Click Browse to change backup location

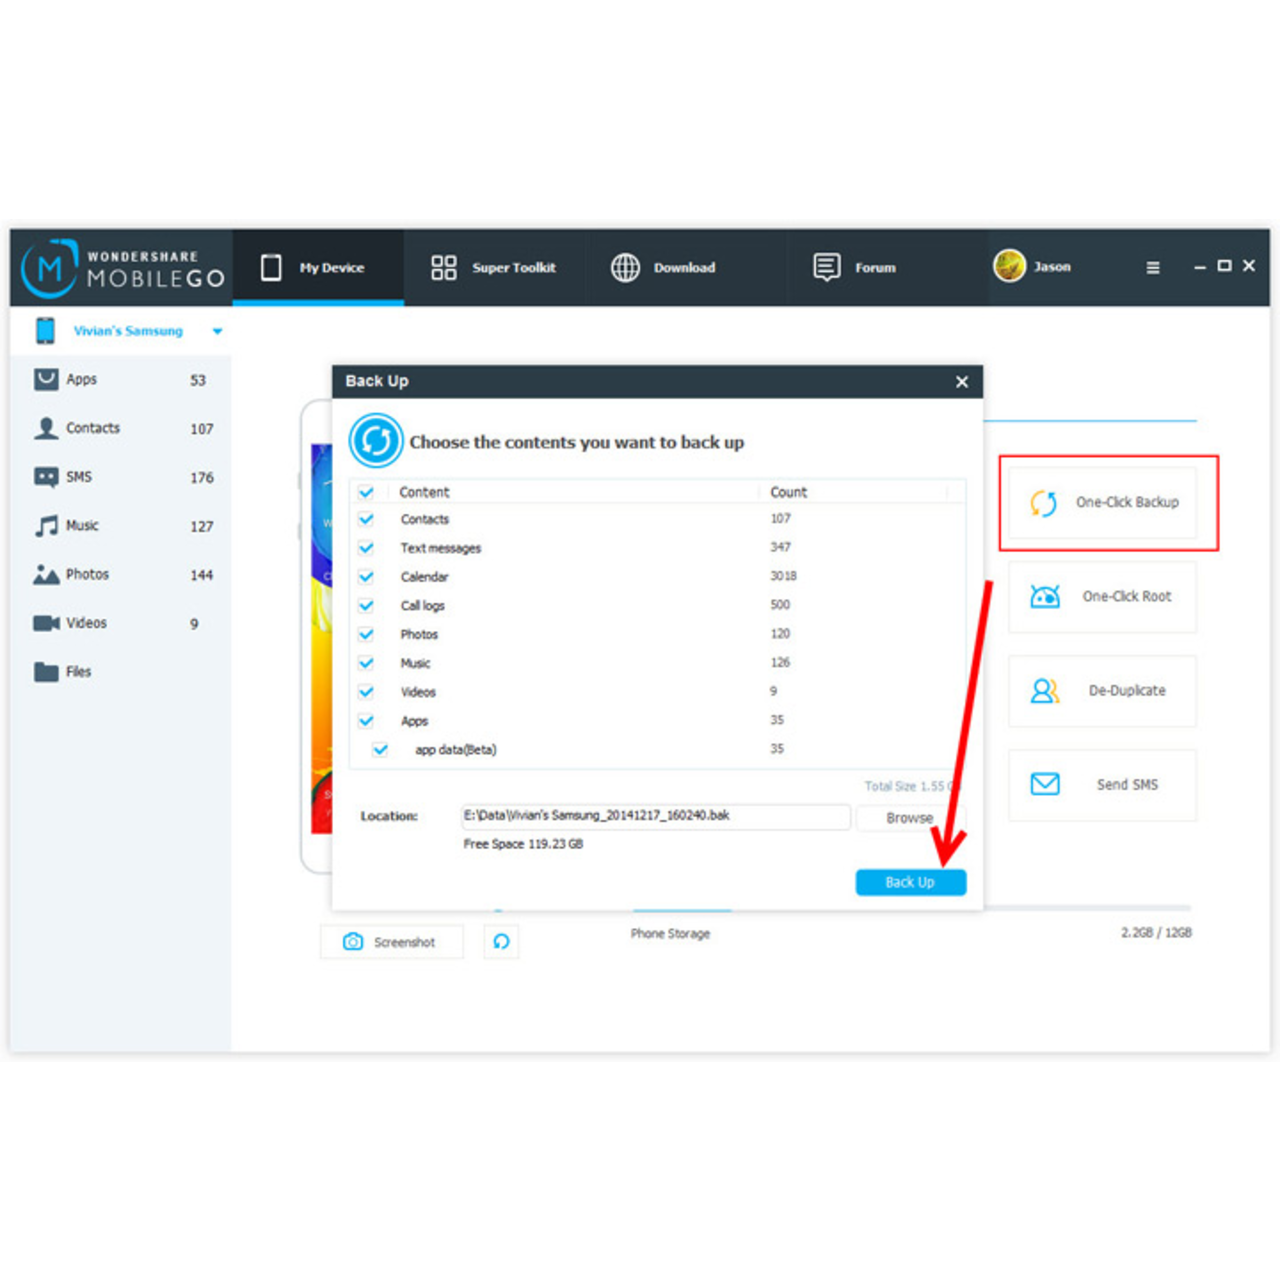[x=910, y=817]
